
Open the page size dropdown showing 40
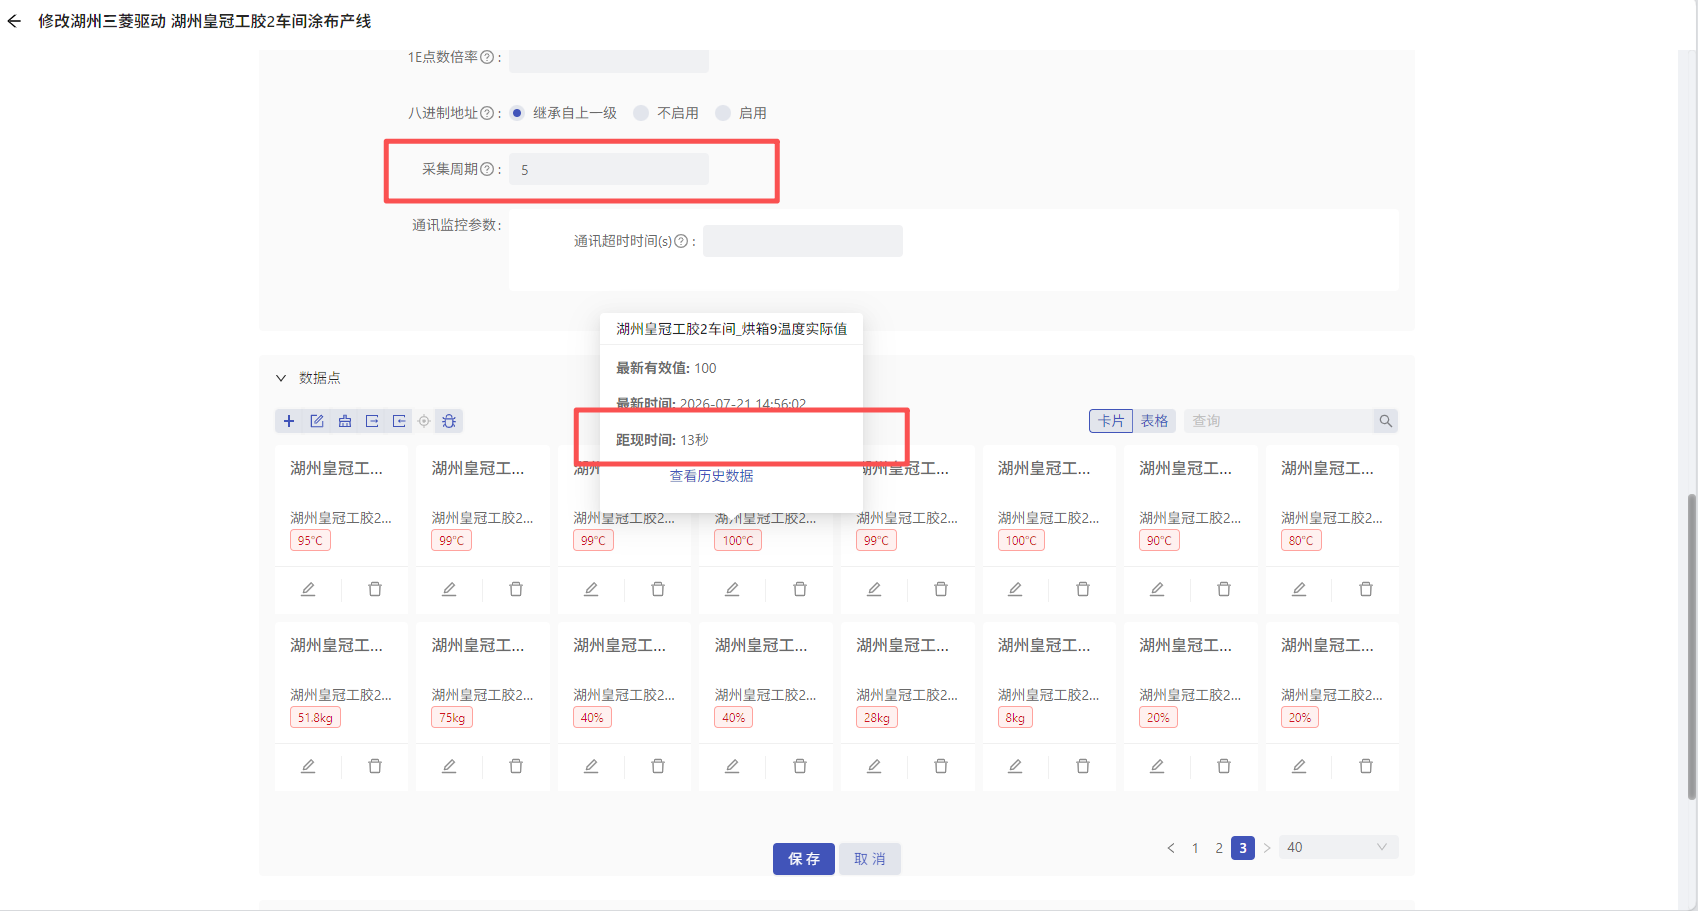pyautogui.click(x=1338, y=847)
